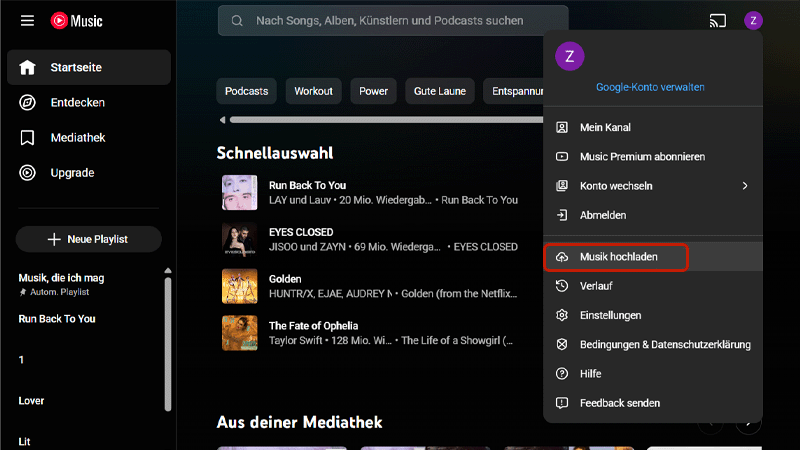Click the EYES CLOSED album thumbnail

(239, 240)
